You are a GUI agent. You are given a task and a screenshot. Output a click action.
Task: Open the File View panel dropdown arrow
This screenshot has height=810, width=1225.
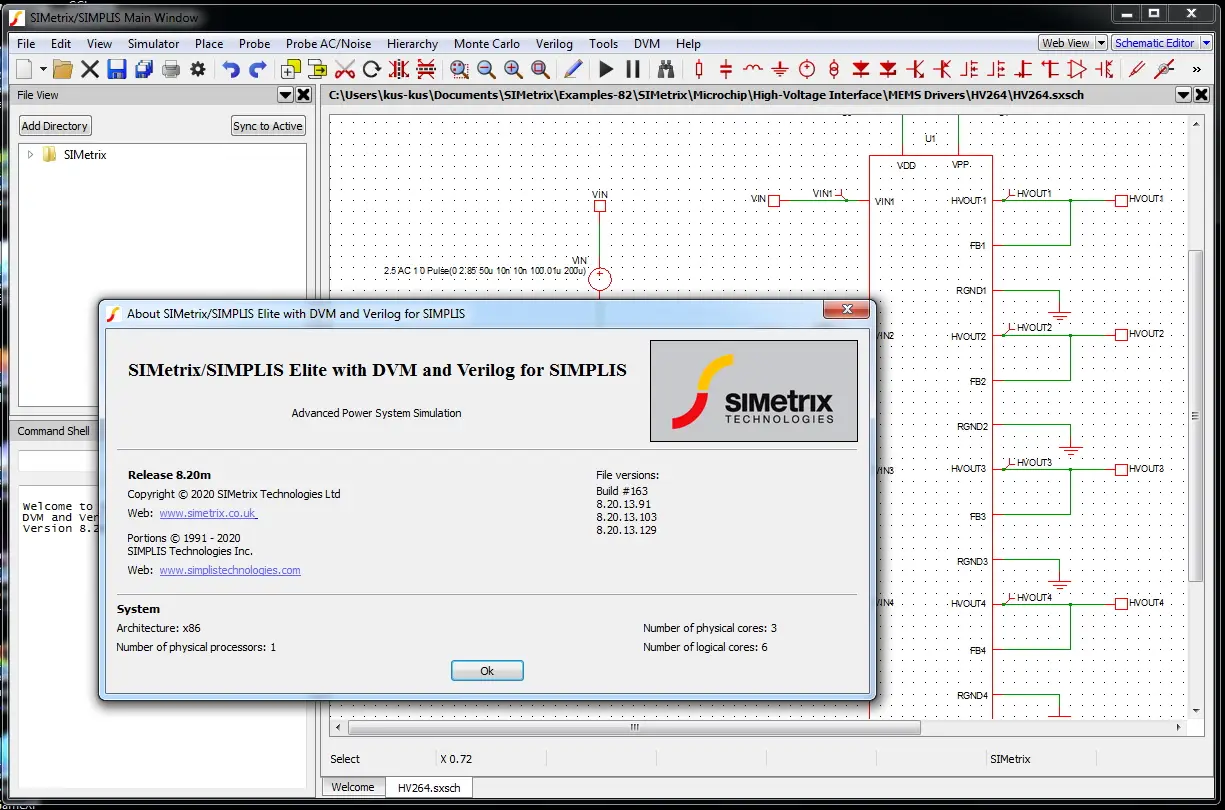tap(285, 95)
